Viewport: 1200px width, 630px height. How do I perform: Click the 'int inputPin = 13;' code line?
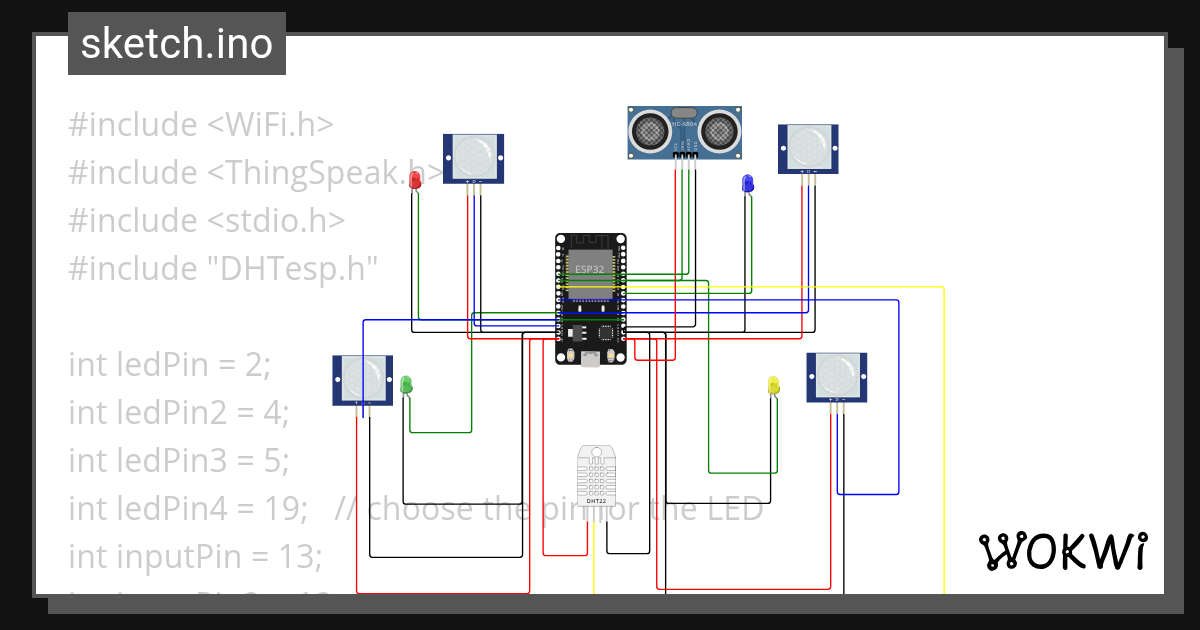tap(196, 556)
